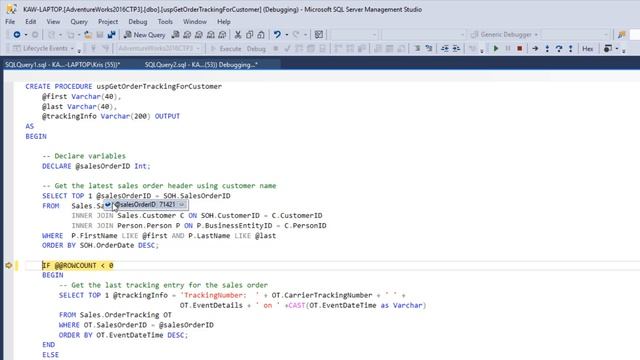Open the Help menu
The width and height of the screenshot is (640, 360).
[x=224, y=22]
